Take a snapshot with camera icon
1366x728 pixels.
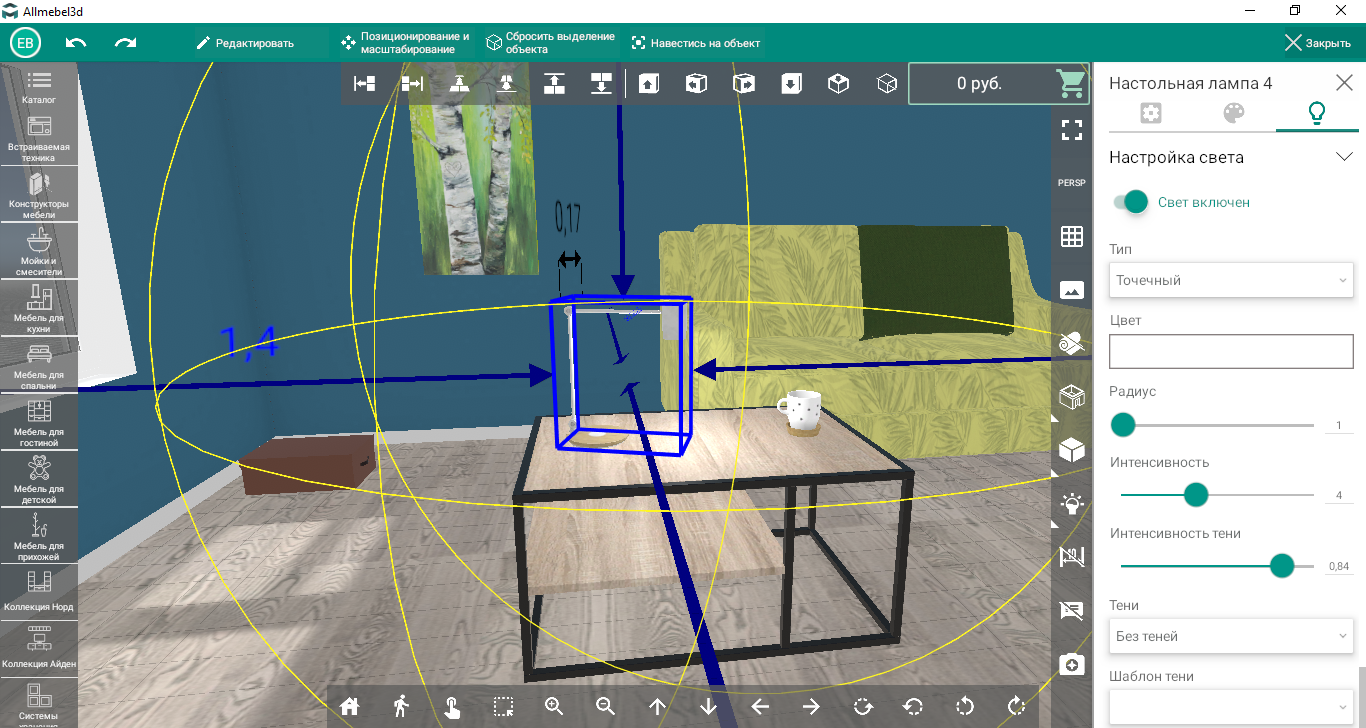[1072, 664]
